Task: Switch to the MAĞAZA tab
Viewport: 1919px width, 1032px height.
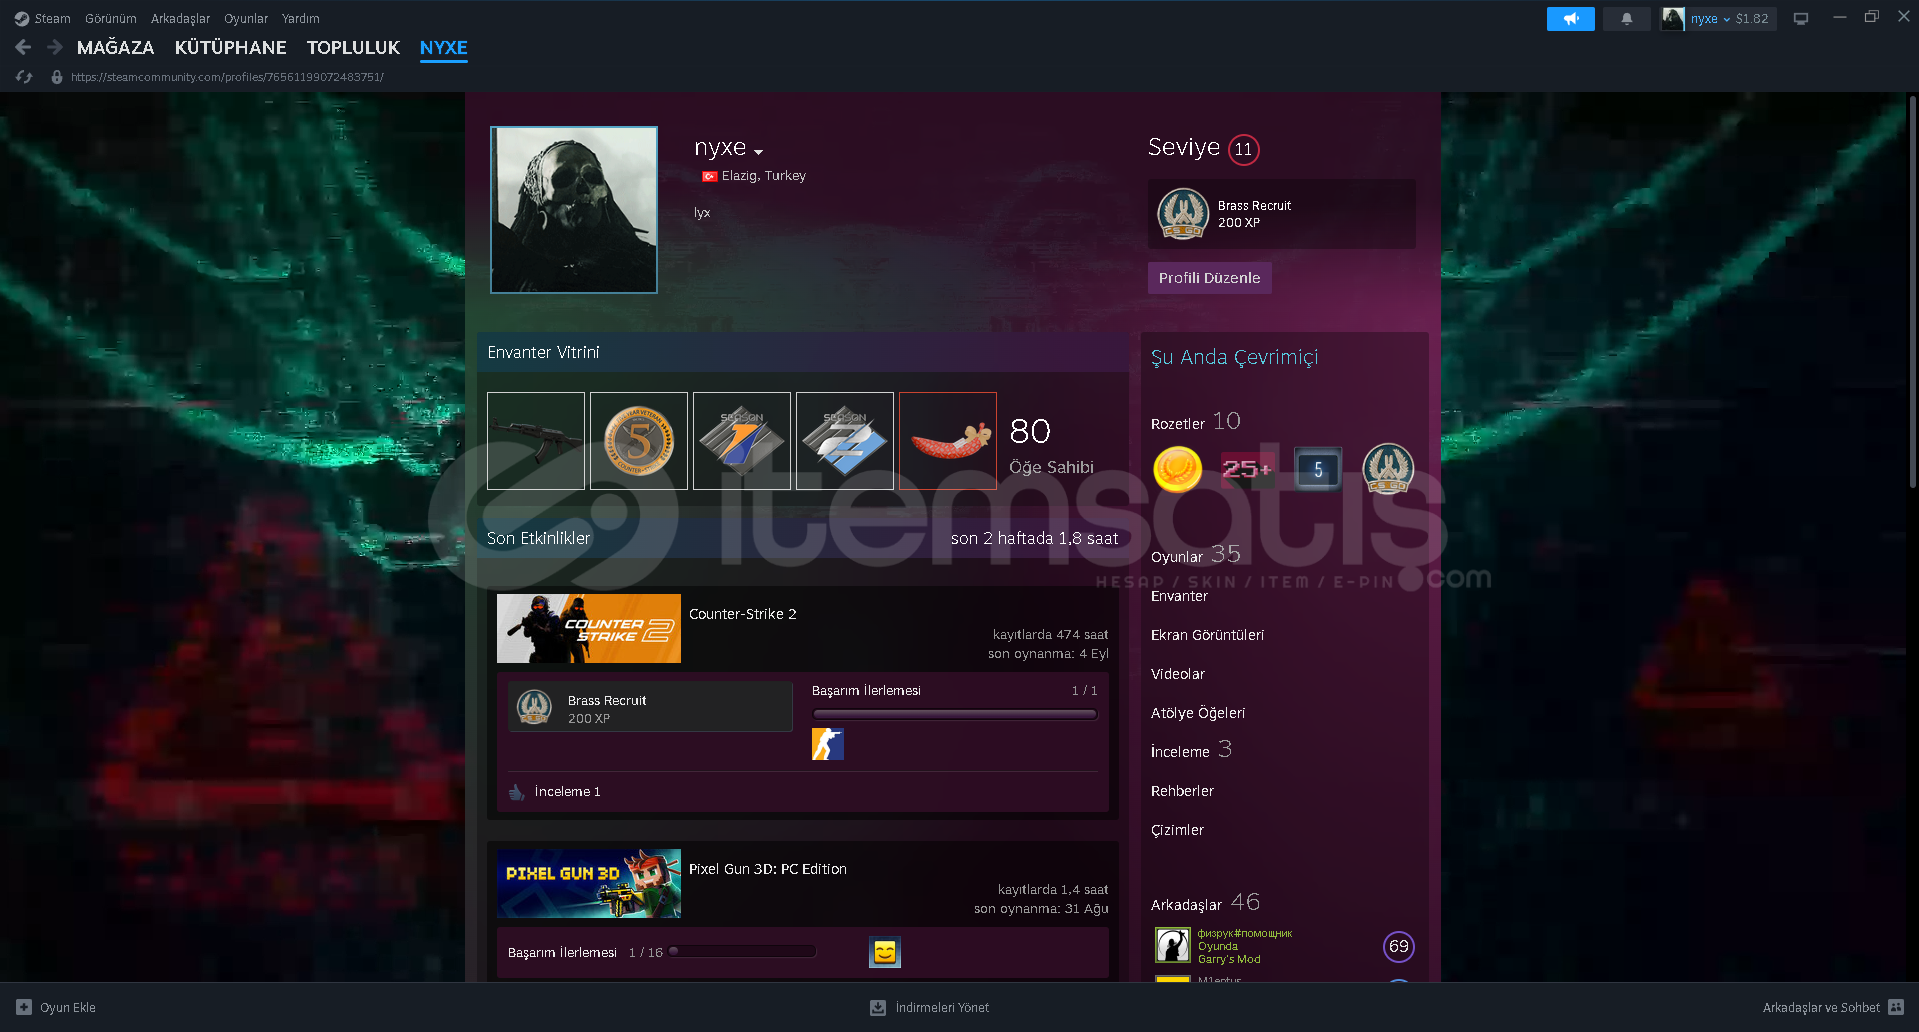Action: [x=115, y=47]
